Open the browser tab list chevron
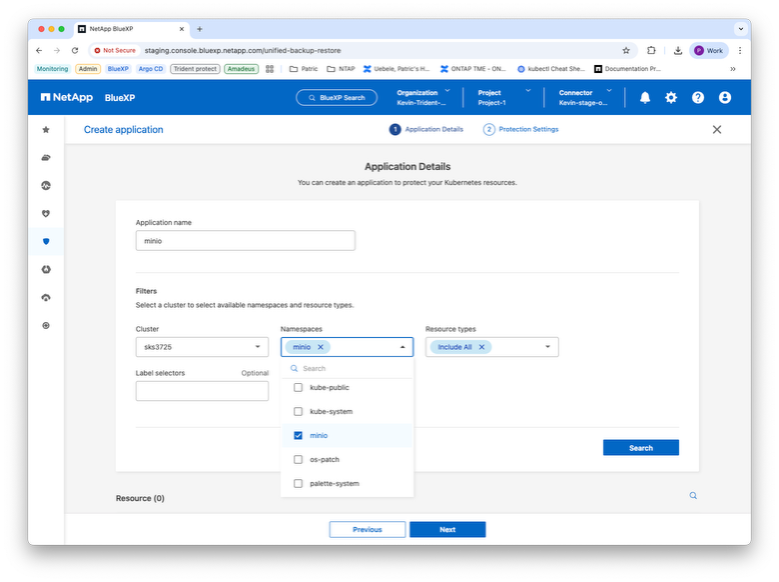779x582 pixels. tap(741, 29)
